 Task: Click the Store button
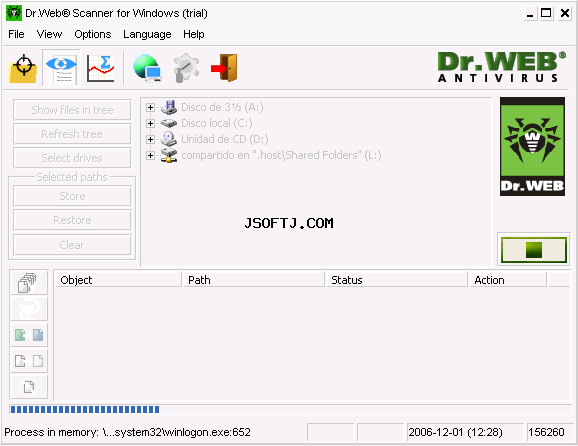(72, 196)
